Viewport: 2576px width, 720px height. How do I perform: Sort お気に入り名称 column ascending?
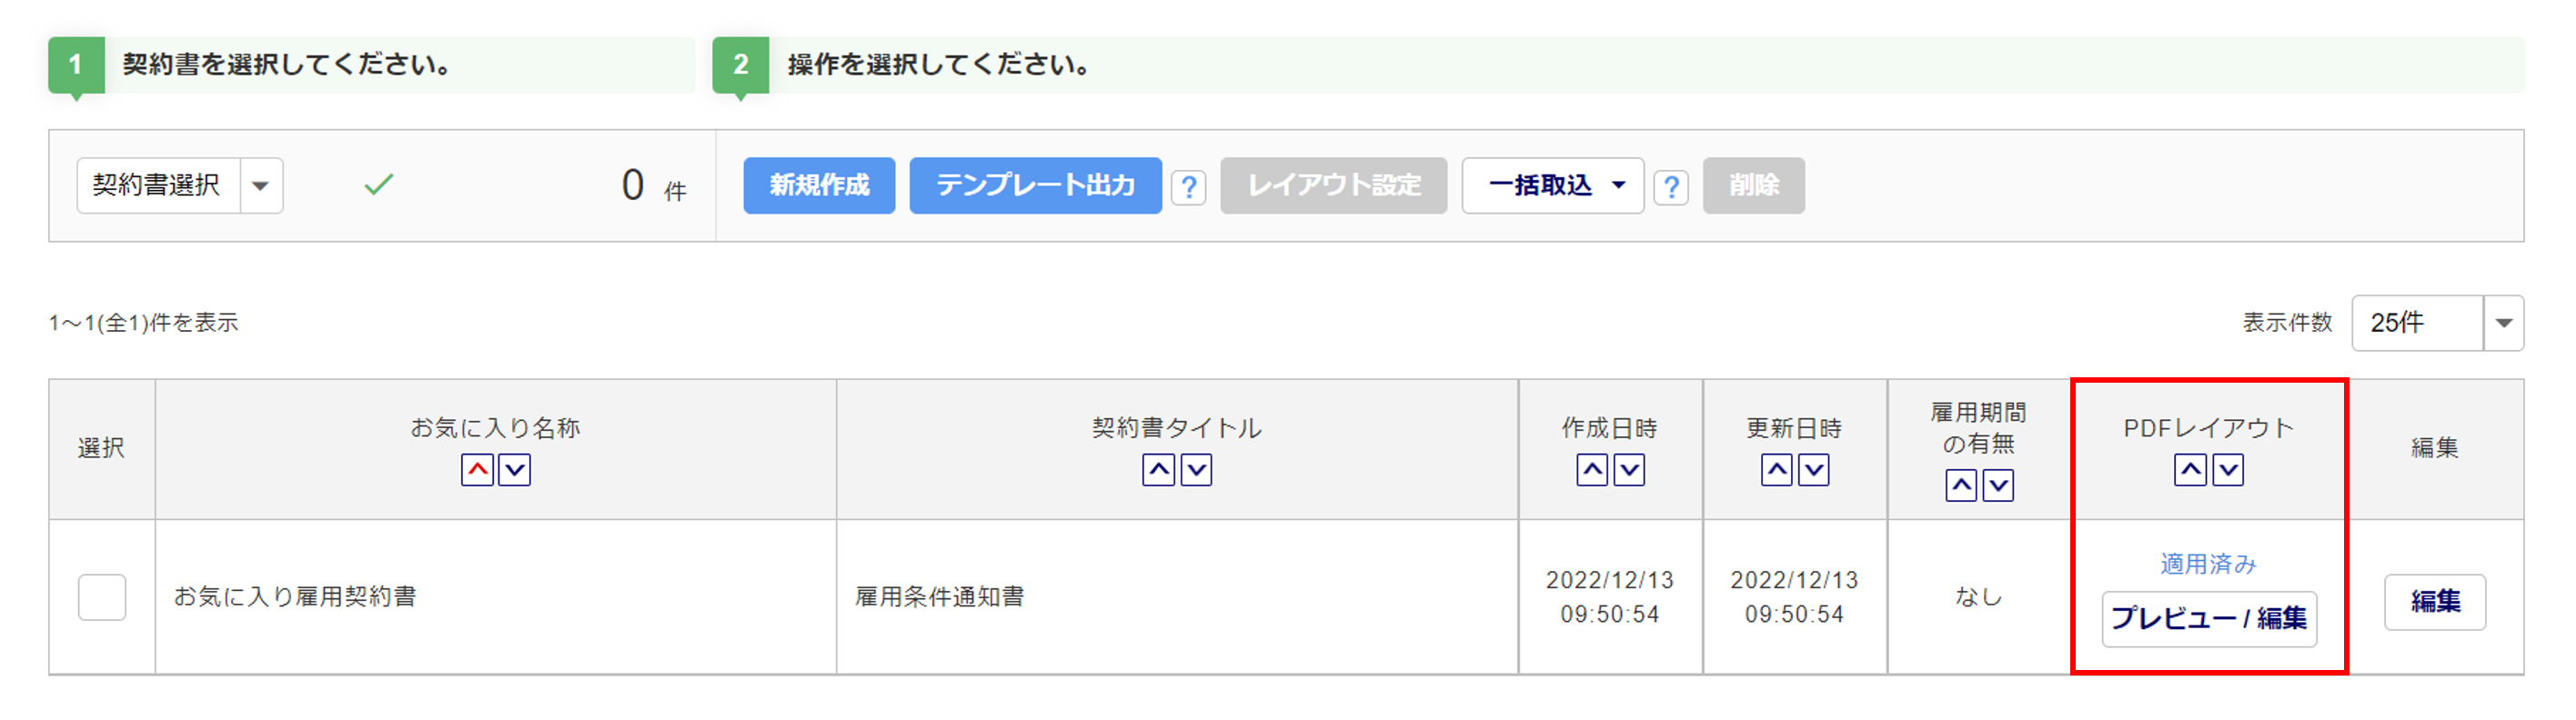[477, 470]
